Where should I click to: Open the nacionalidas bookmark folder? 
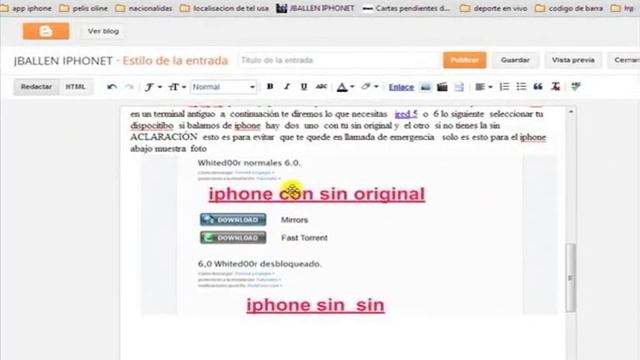point(144,8)
